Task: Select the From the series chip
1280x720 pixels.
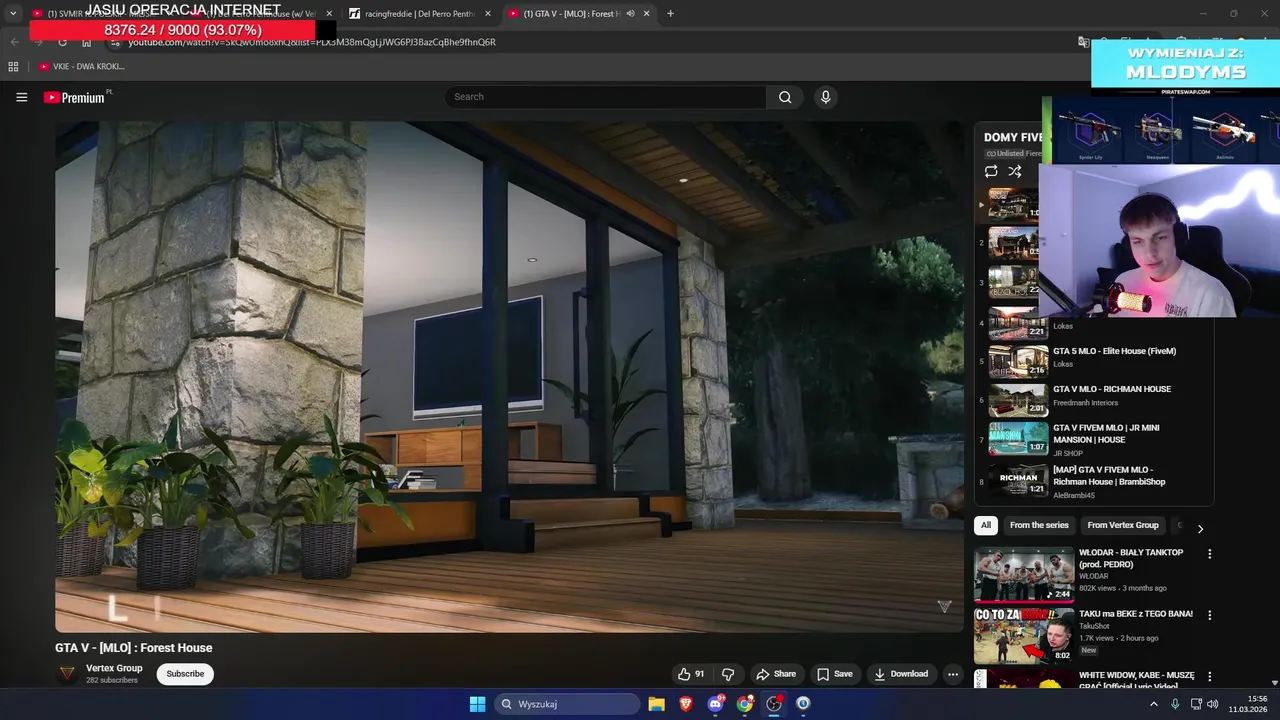Action: [x=1039, y=525]
